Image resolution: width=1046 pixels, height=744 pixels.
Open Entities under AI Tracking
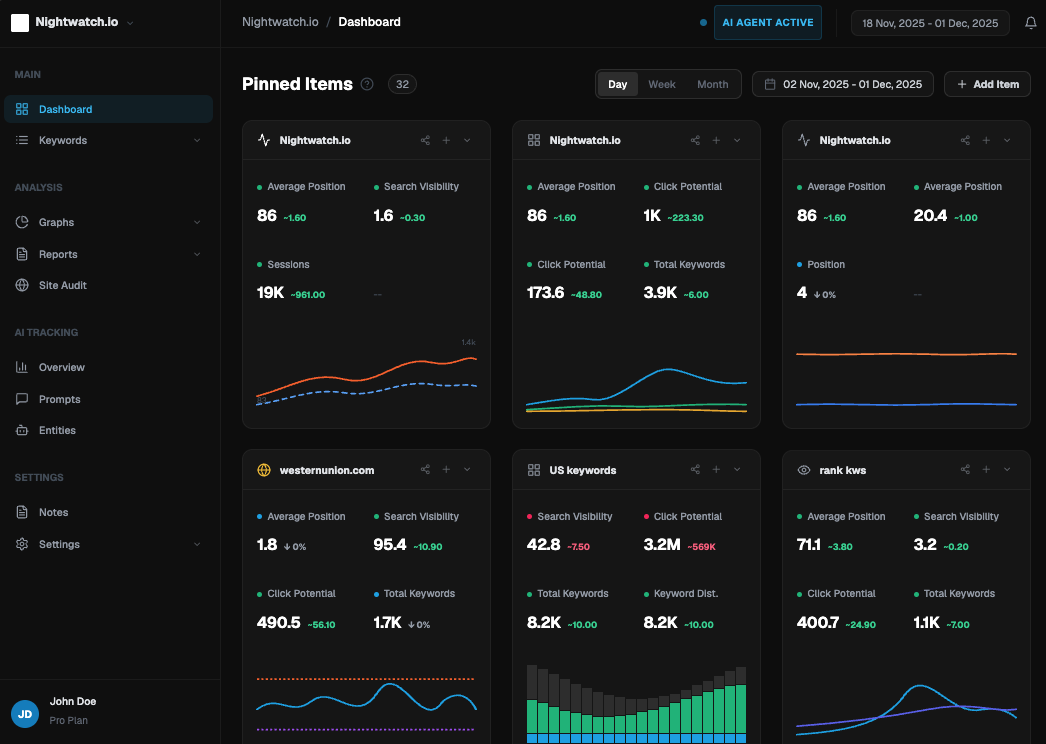(x=58, y=430)
